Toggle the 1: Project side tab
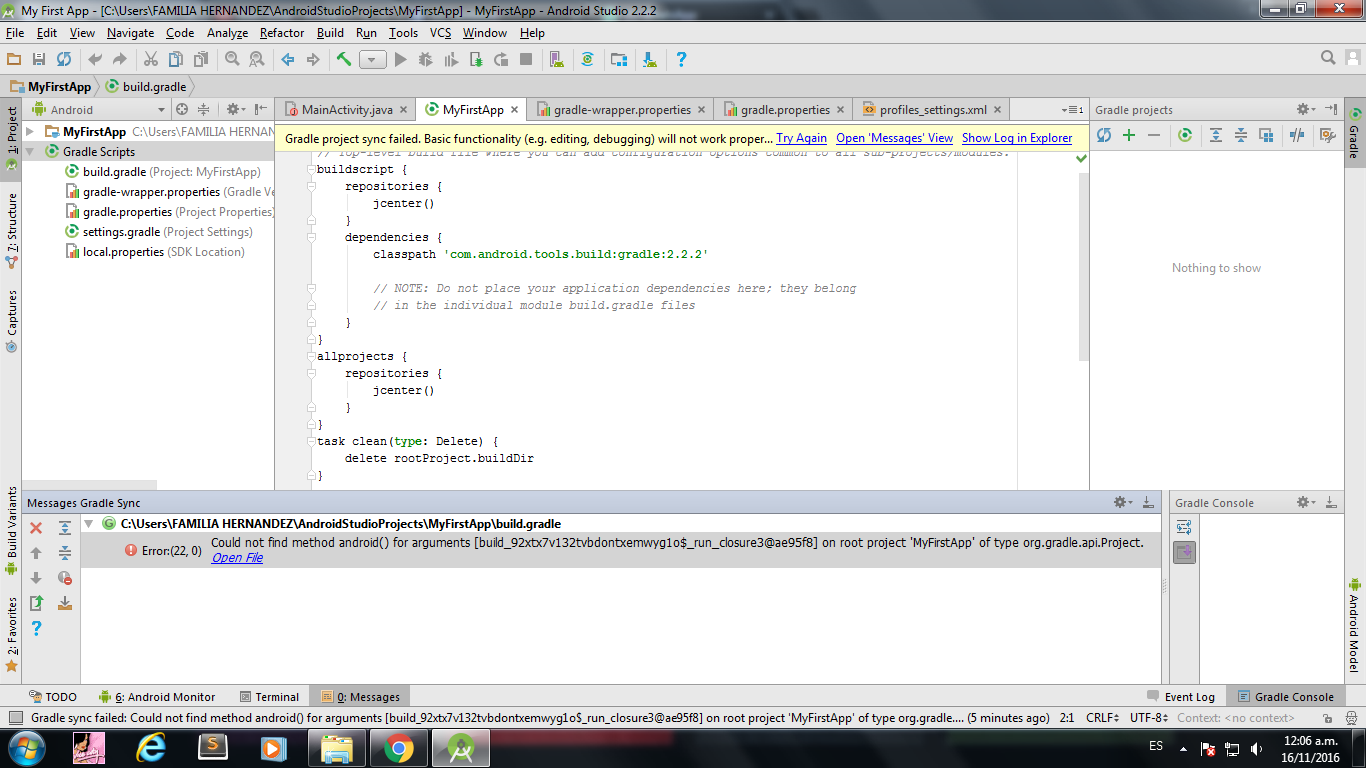Viewport: 1366px width, 768px height. coord(11,137)
